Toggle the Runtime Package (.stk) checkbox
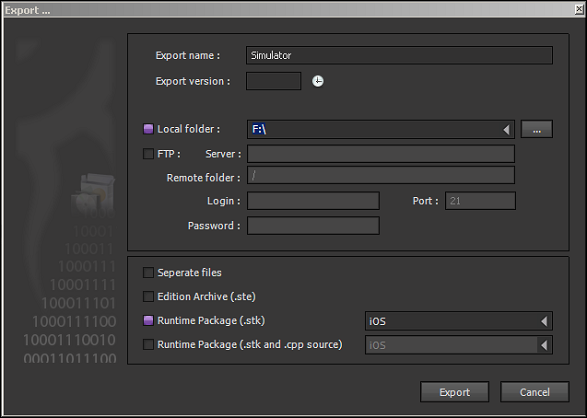 [148, 320]
